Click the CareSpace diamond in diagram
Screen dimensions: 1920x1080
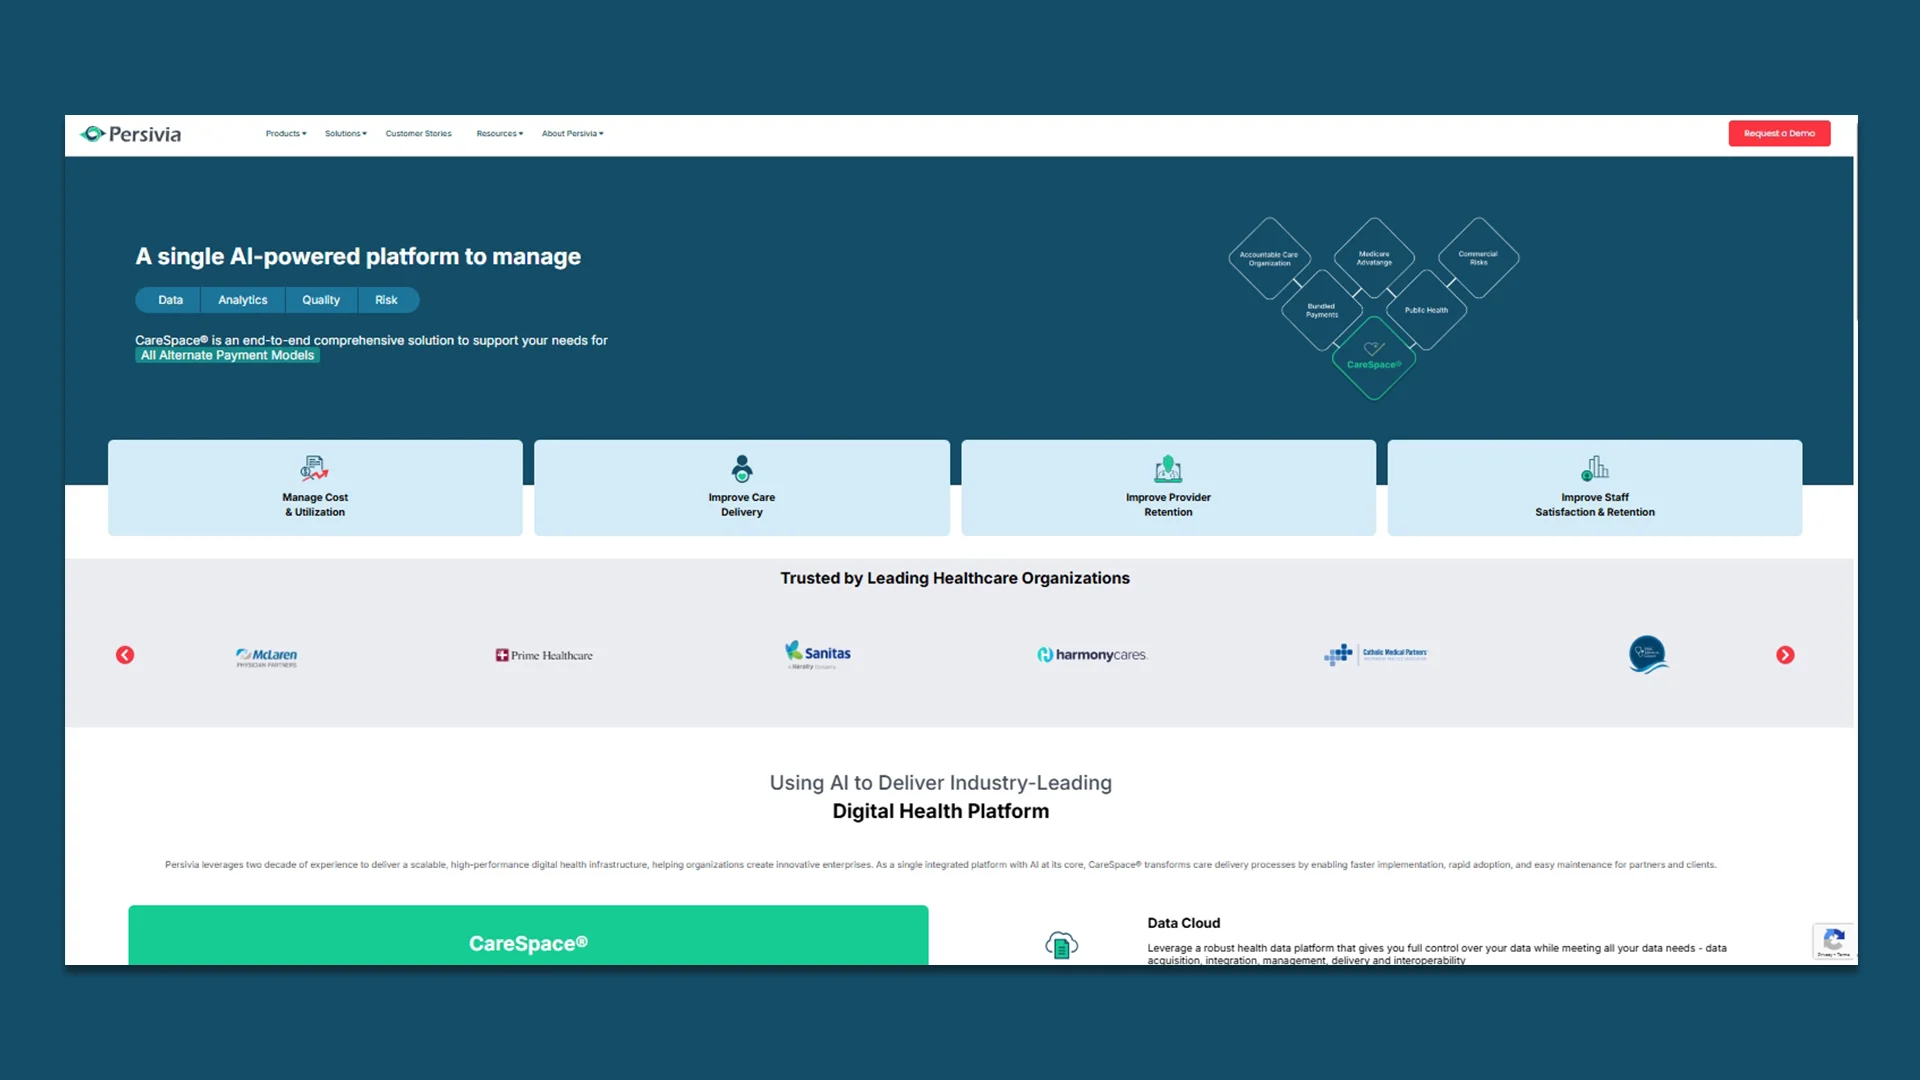pos(1373,358)
